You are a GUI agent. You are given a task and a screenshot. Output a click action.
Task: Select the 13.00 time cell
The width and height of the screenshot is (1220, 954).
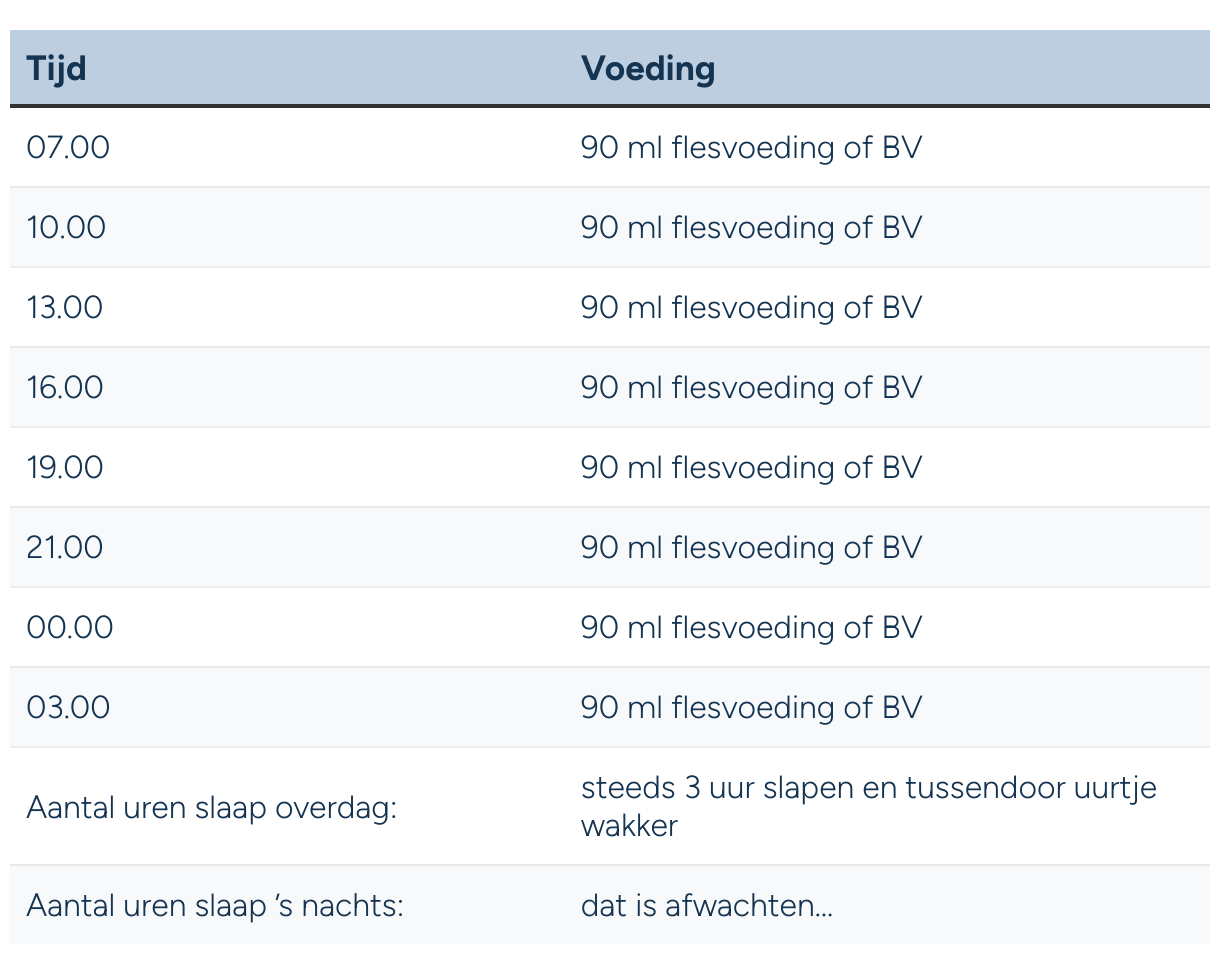pyautogui.click(x=65, y=307)
